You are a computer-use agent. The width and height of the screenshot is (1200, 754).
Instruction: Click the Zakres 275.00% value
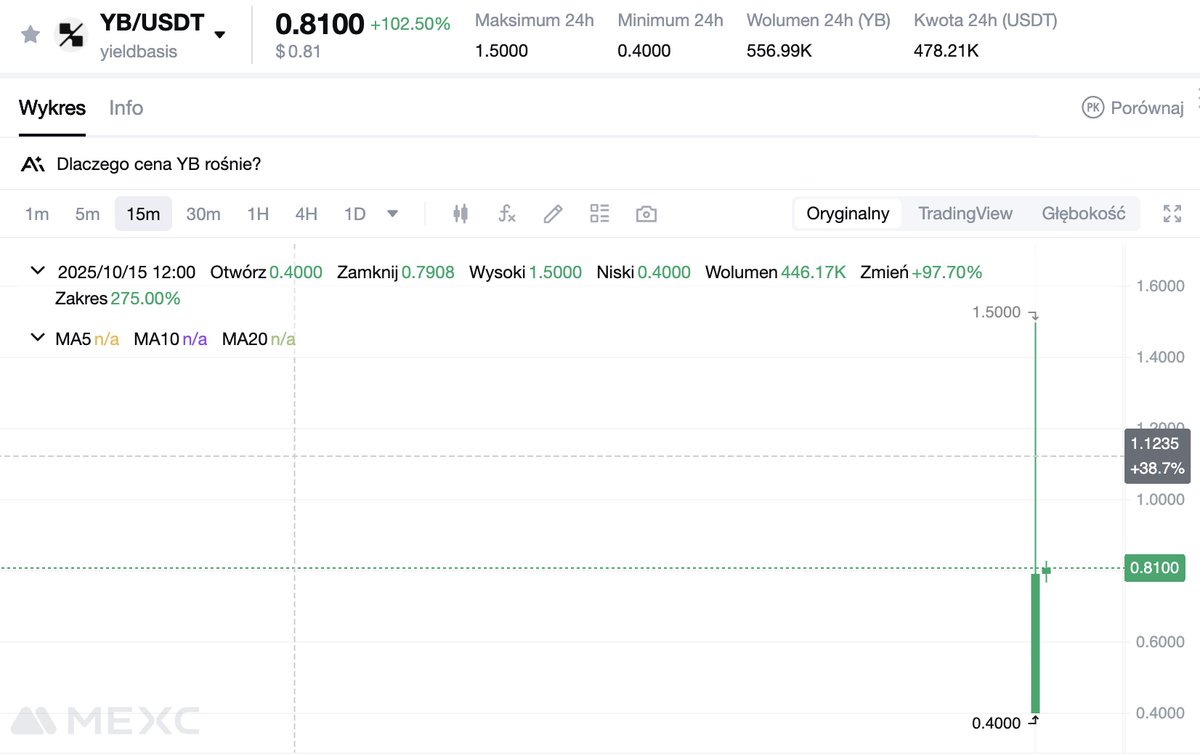(x=146, y=298)
